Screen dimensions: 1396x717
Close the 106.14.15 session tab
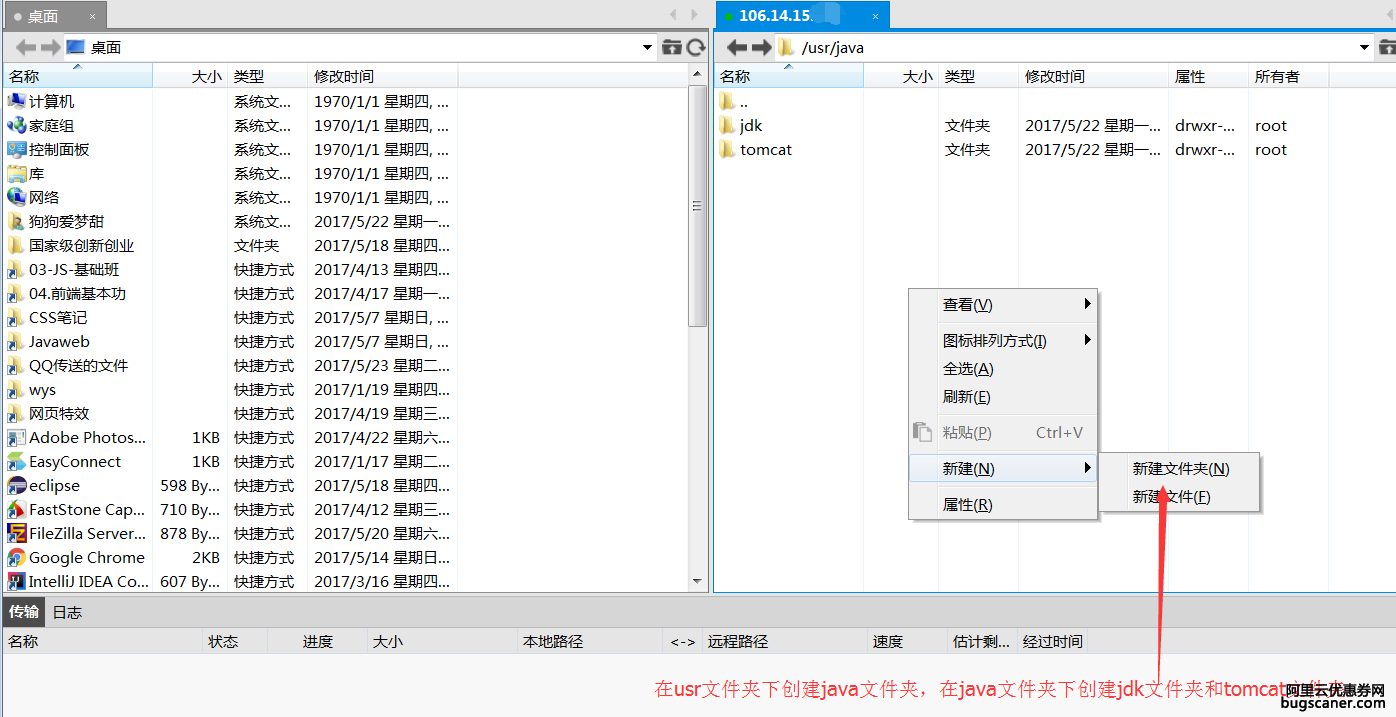[x=875, y=16]
